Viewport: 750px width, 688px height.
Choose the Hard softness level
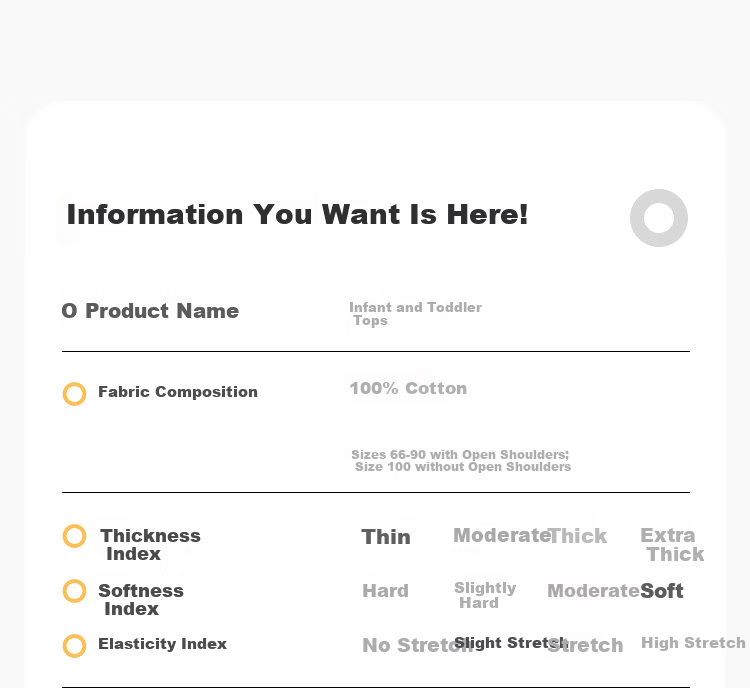(386, 591)
